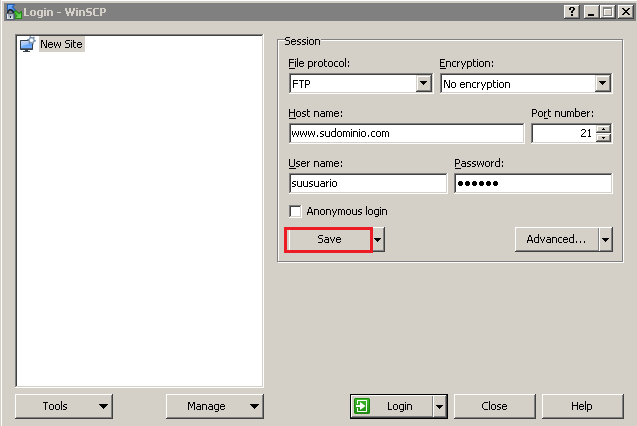The height and width of the screenshot is (426, 637).
Task: Open the Manage menu button
Action: point(215,406)
